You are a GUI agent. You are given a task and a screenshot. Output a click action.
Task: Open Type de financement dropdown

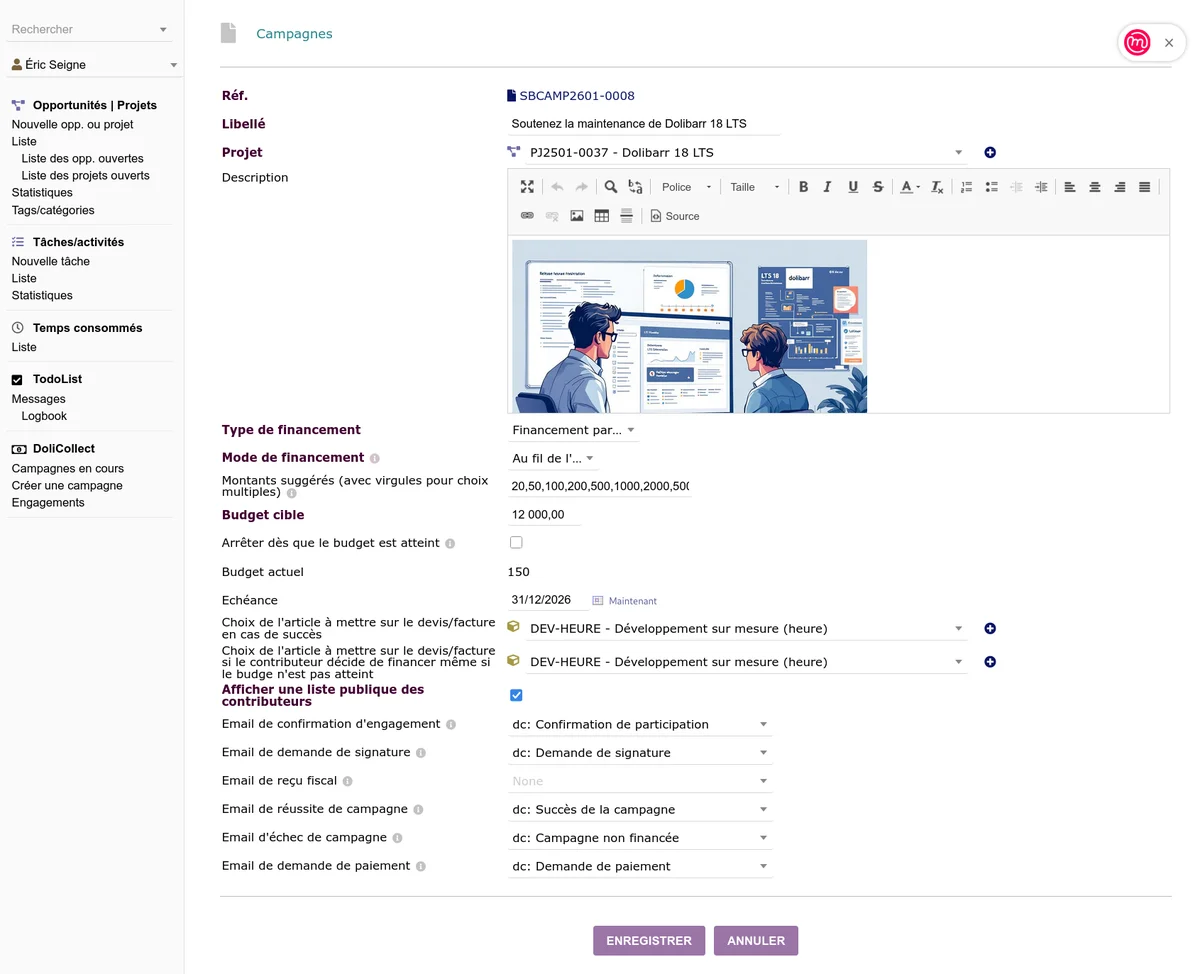click(574, 430)
